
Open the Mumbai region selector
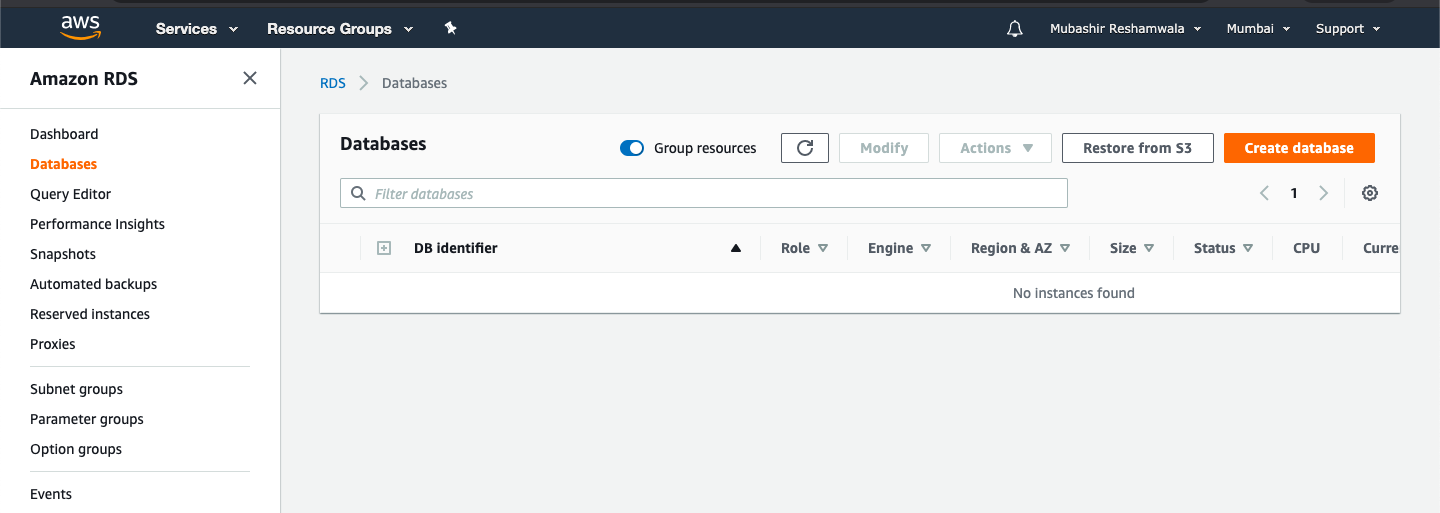[x=1258, y=29]
